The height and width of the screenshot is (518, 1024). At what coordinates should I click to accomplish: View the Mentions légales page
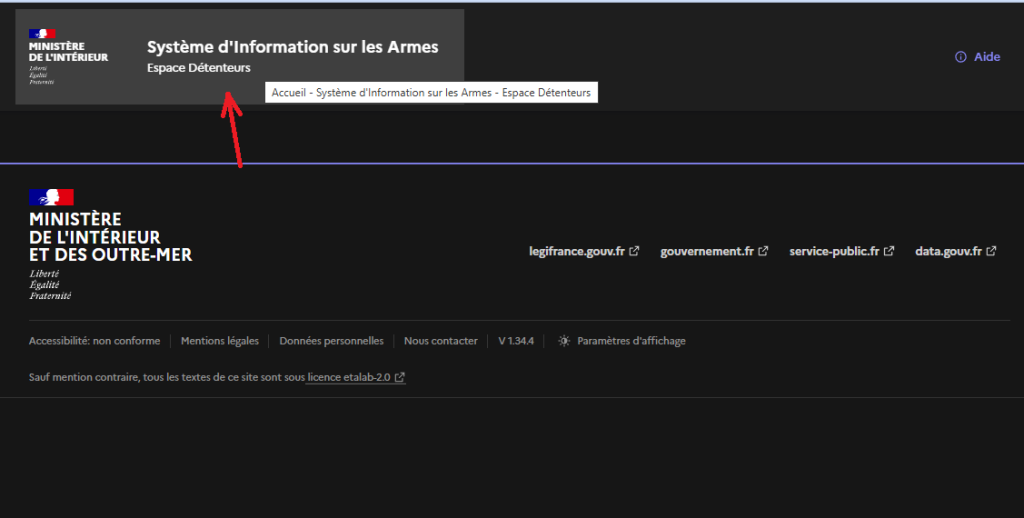pyautogui.click(x=219, y=341)
